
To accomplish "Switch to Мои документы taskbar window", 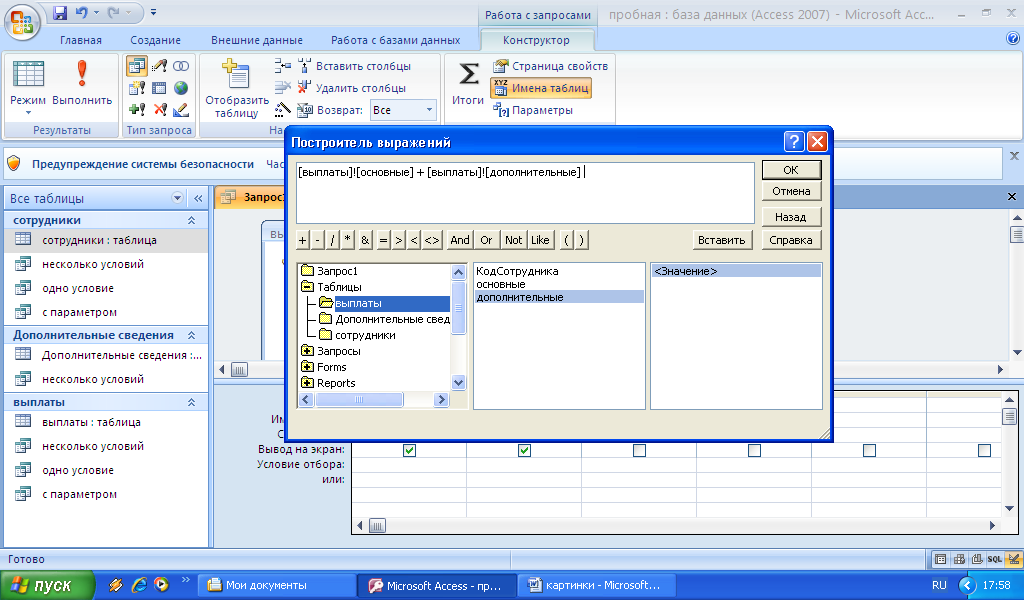I will 276,585.
